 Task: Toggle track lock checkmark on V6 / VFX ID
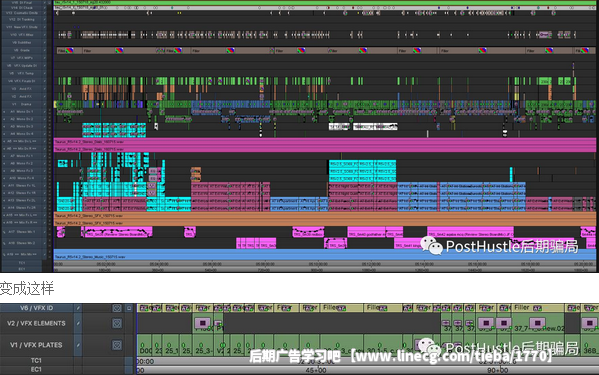[78, 308]
